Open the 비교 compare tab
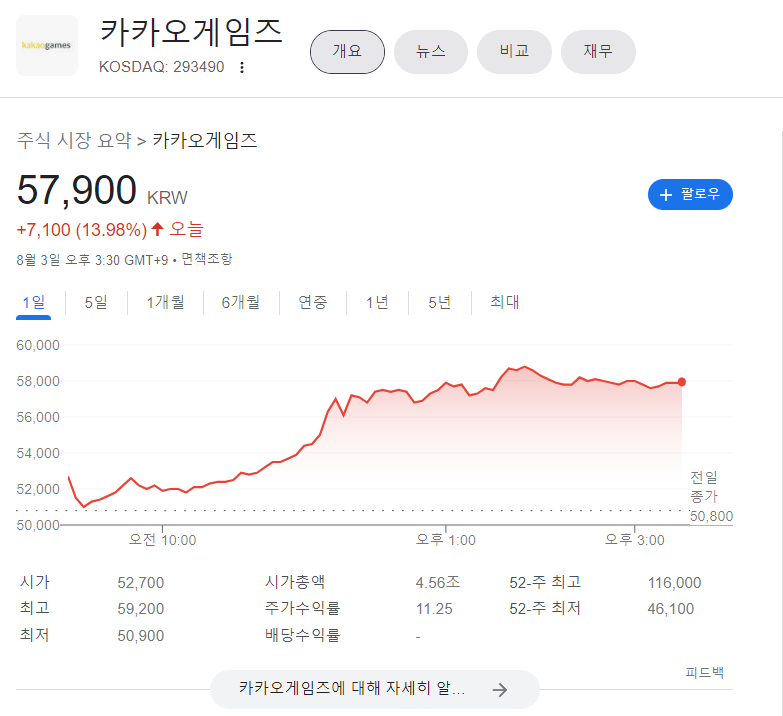 [x=514, y=51]
